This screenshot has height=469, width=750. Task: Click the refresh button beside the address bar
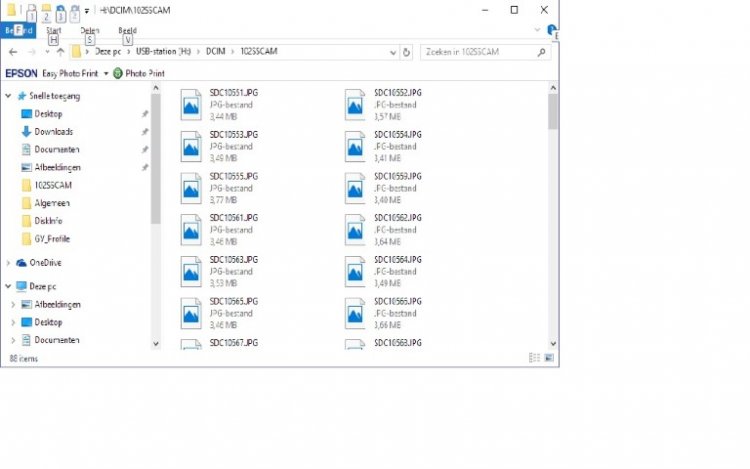click(406, 52)
